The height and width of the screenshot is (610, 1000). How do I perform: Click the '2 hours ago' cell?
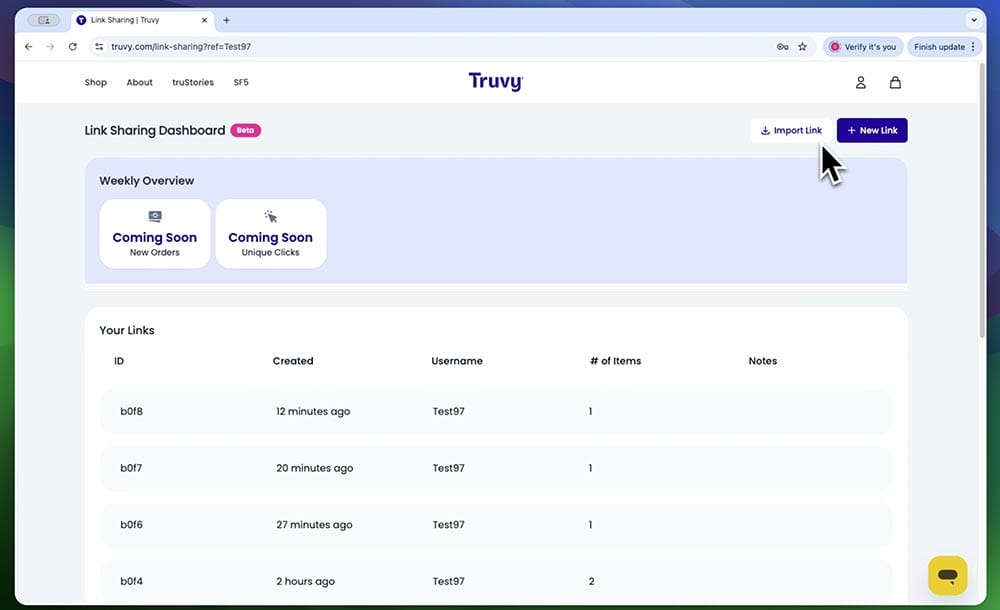[305, 581]
